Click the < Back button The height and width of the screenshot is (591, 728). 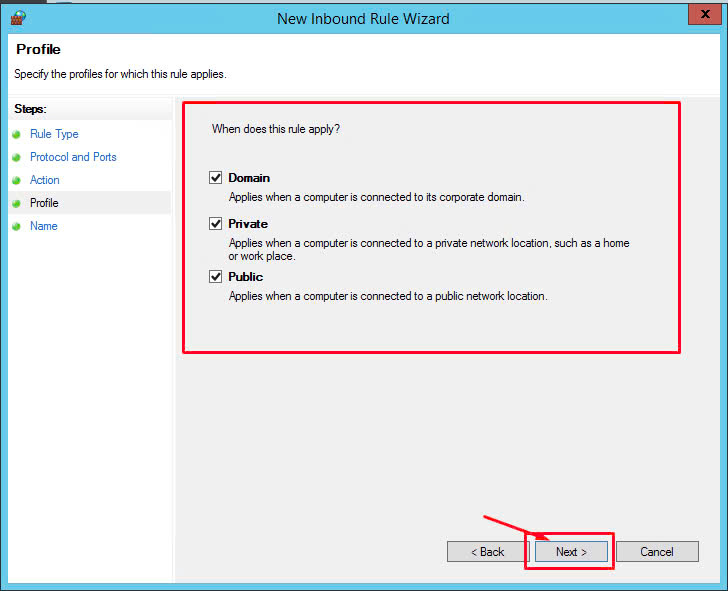[x=488, y=552]
